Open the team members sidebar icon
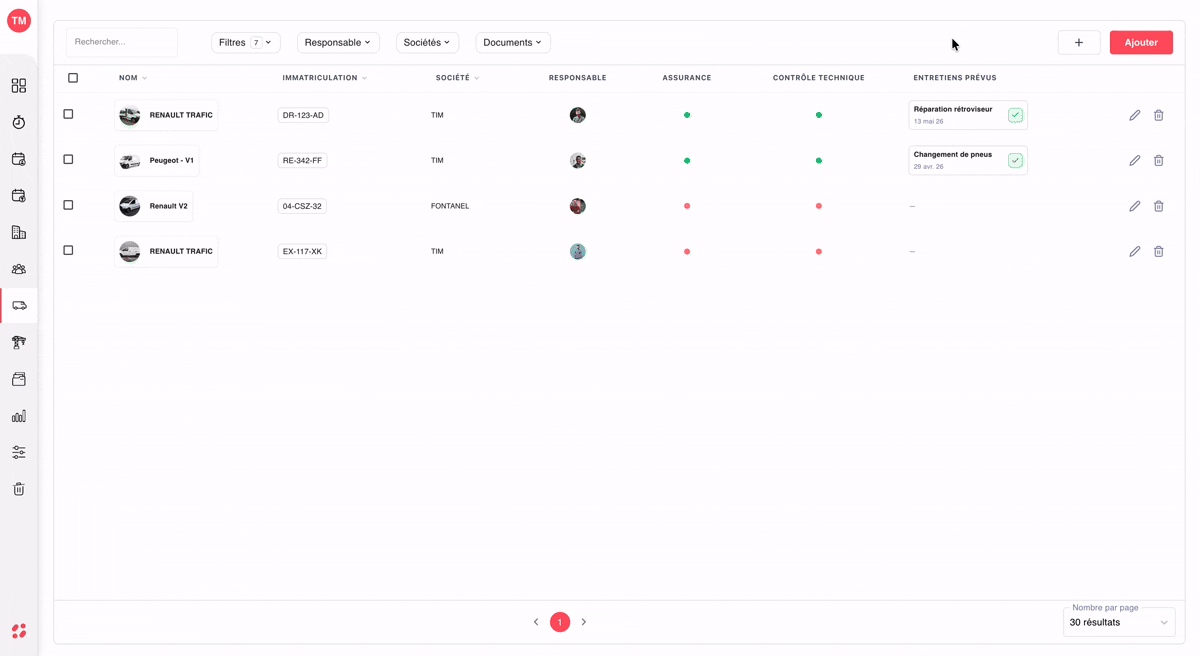This screenshot has height=656, width=1200. pos(18,269)
